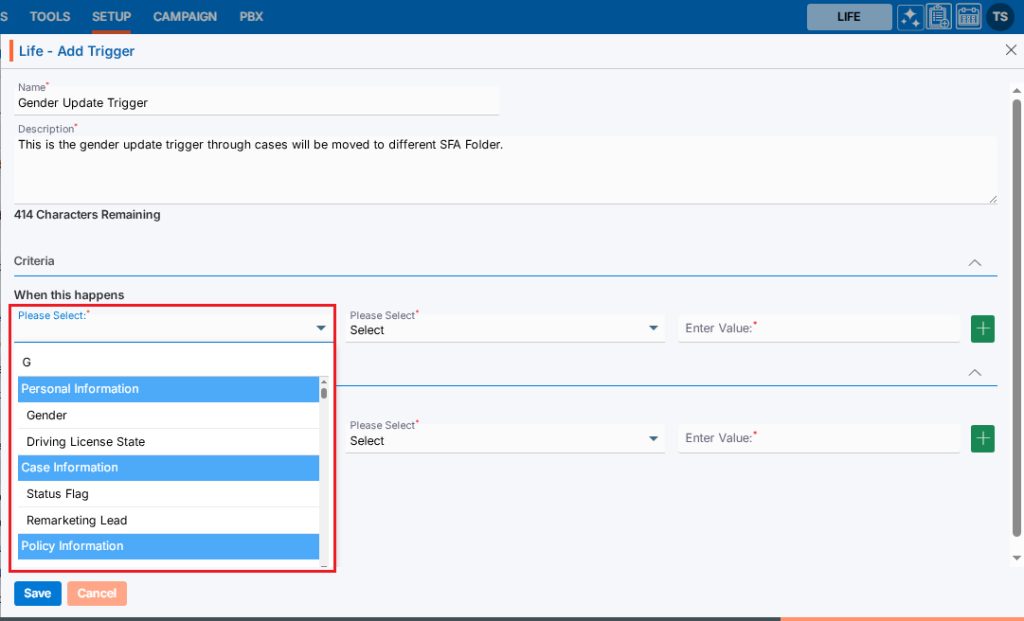Image resolution: width=1024 pixels, height=621 pixels.
Task: Switch to the CAMPAIGN menu
Action: click(x=185, y=17)
